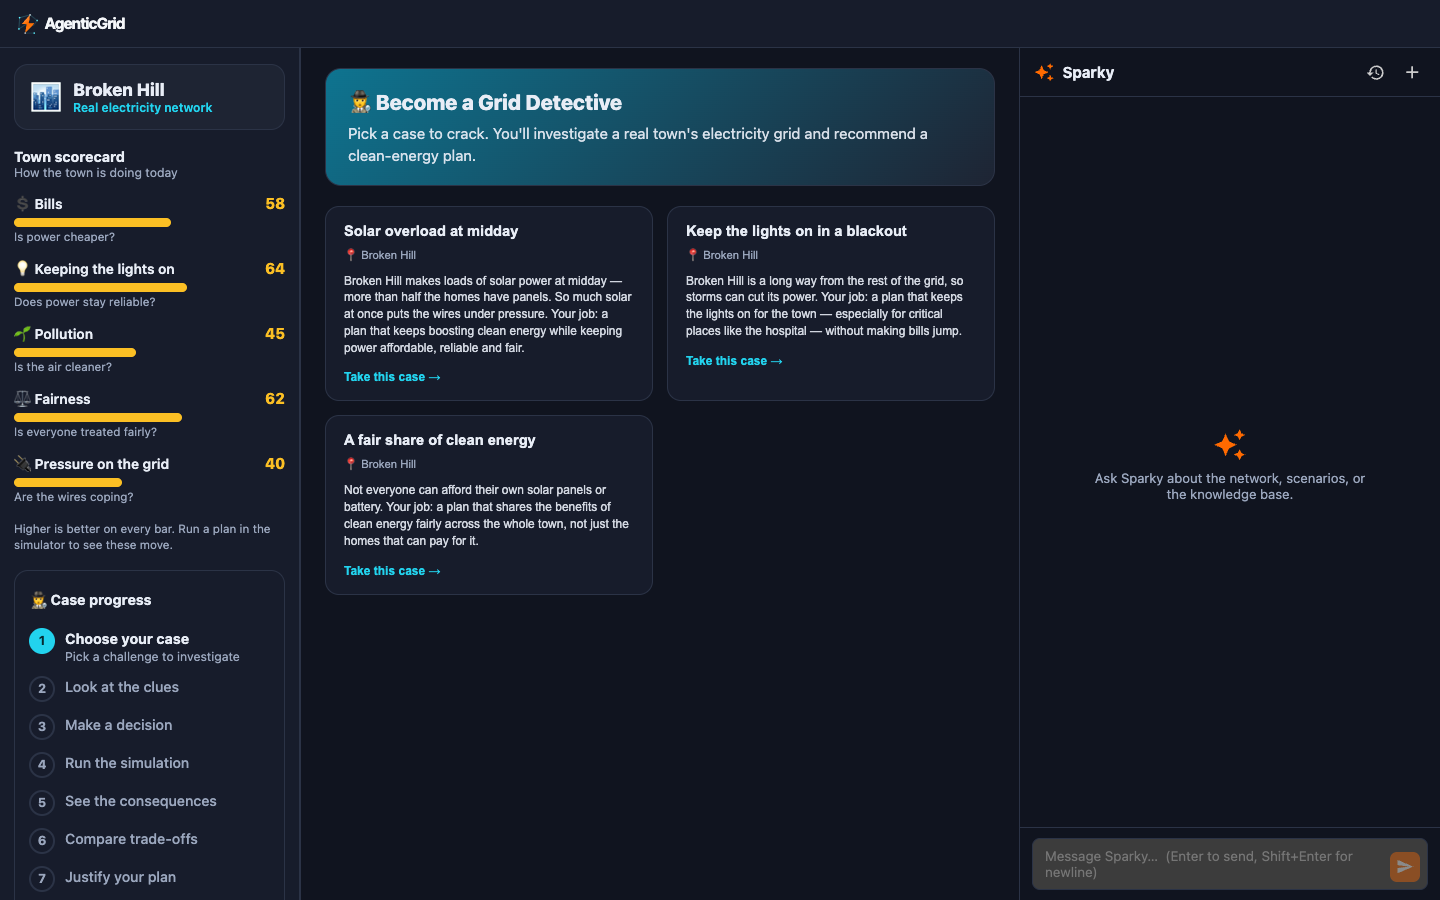Click the Keeping the lights on score bar
The width and height of the screenshot is (1440, 900).
click(x=100, y=288)
